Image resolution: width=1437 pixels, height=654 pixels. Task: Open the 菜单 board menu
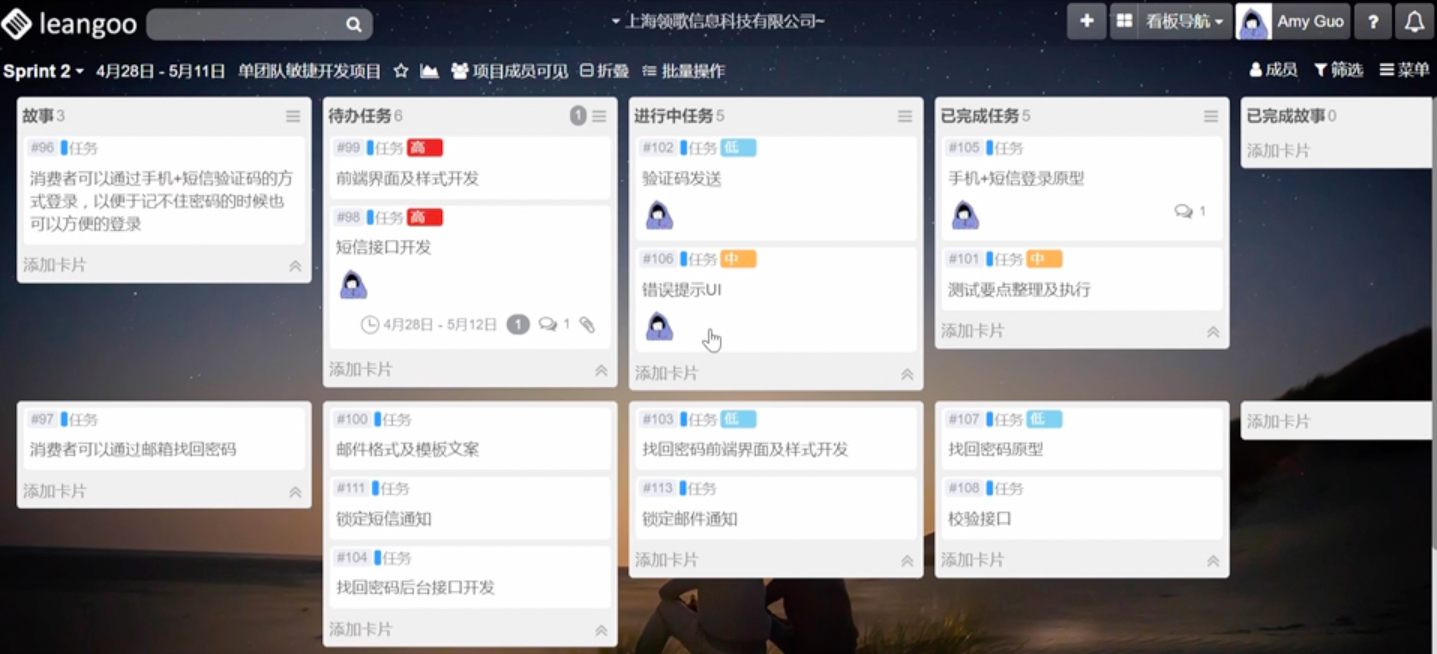(1404, 69)
